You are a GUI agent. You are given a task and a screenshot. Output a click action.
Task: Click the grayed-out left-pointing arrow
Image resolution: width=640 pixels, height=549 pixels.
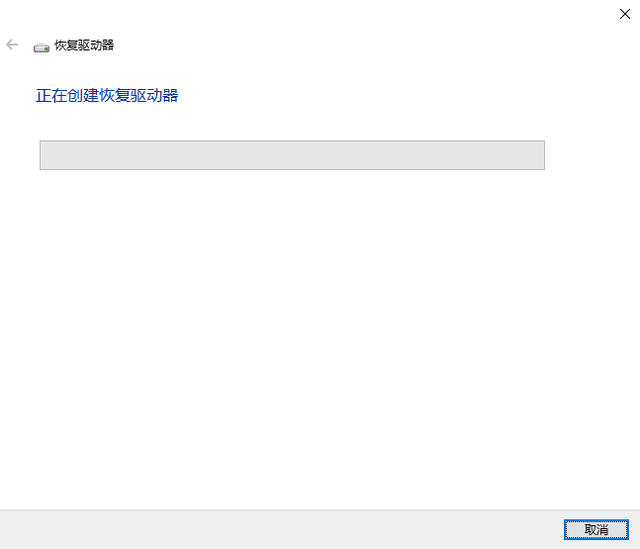coord(12,44)
